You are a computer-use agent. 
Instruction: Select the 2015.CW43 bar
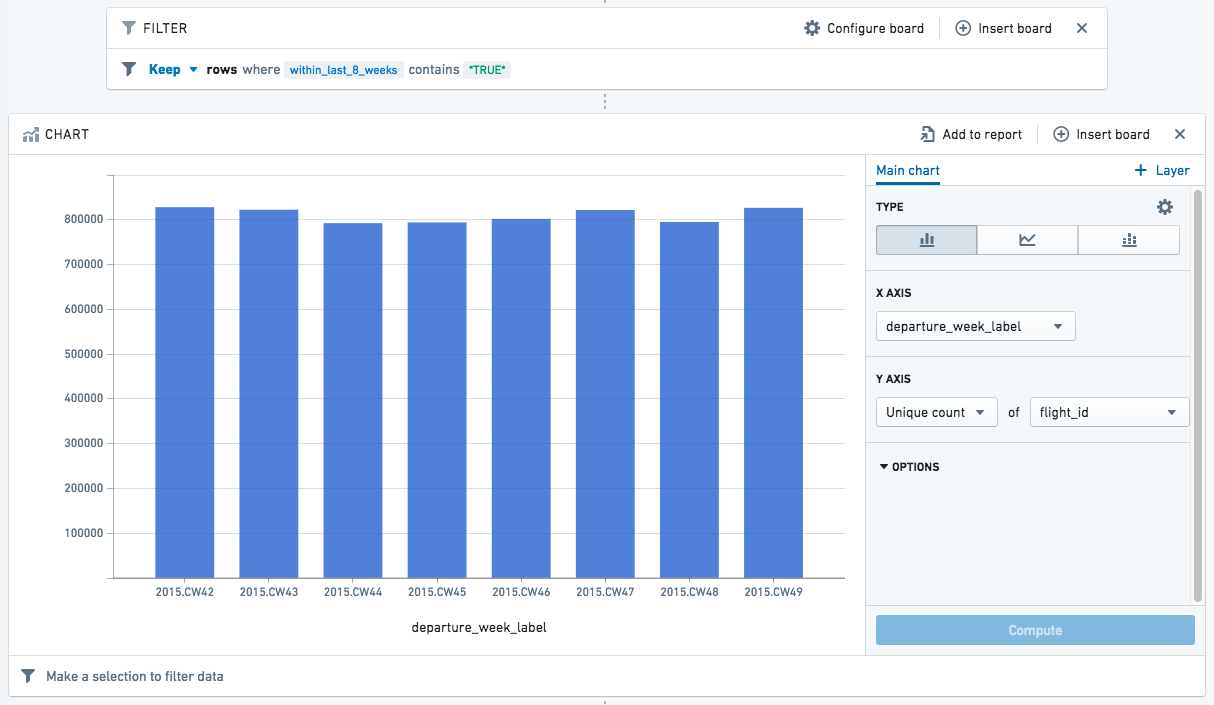click(x=269, y=394)
